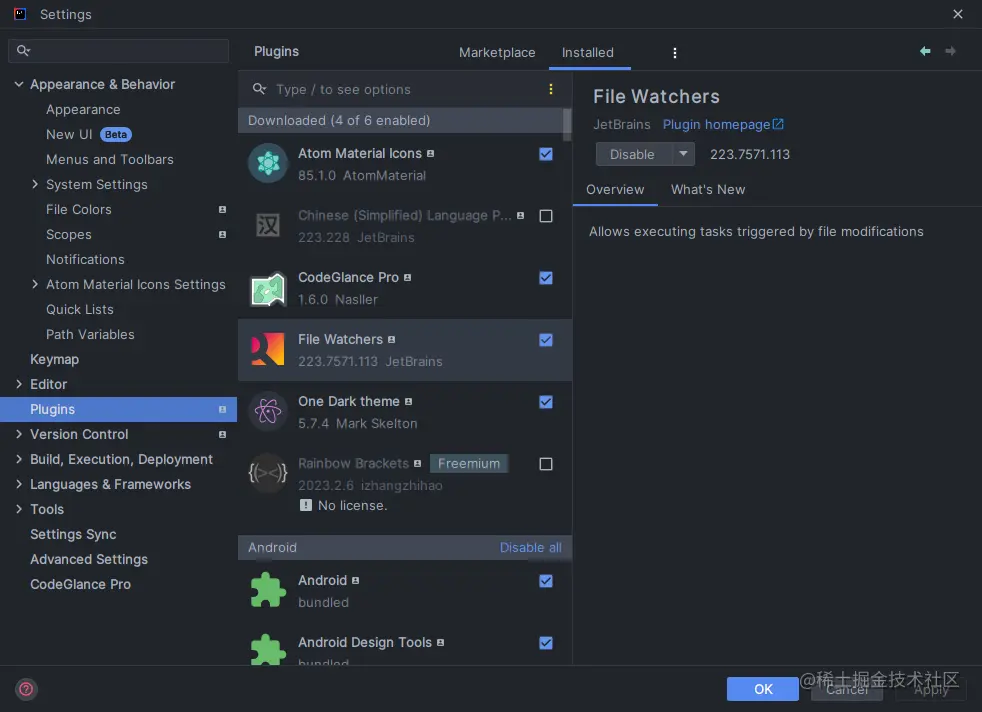Screen dimensions: 982x712
Task: Expand the Editor settings section
Action: tap(19, 384)
